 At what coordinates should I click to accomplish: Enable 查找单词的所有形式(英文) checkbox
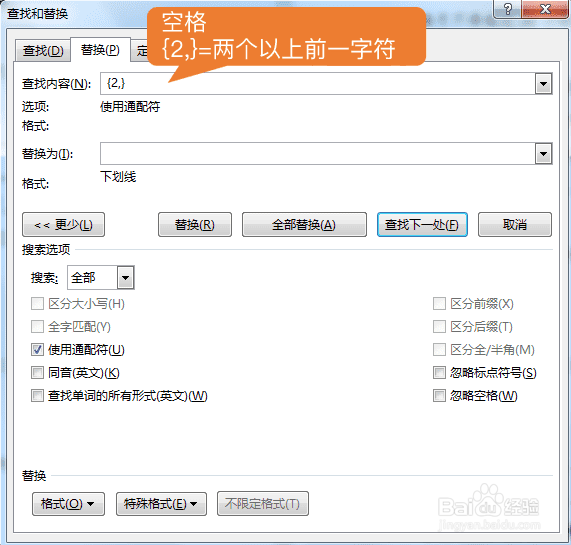coord(37,395)
